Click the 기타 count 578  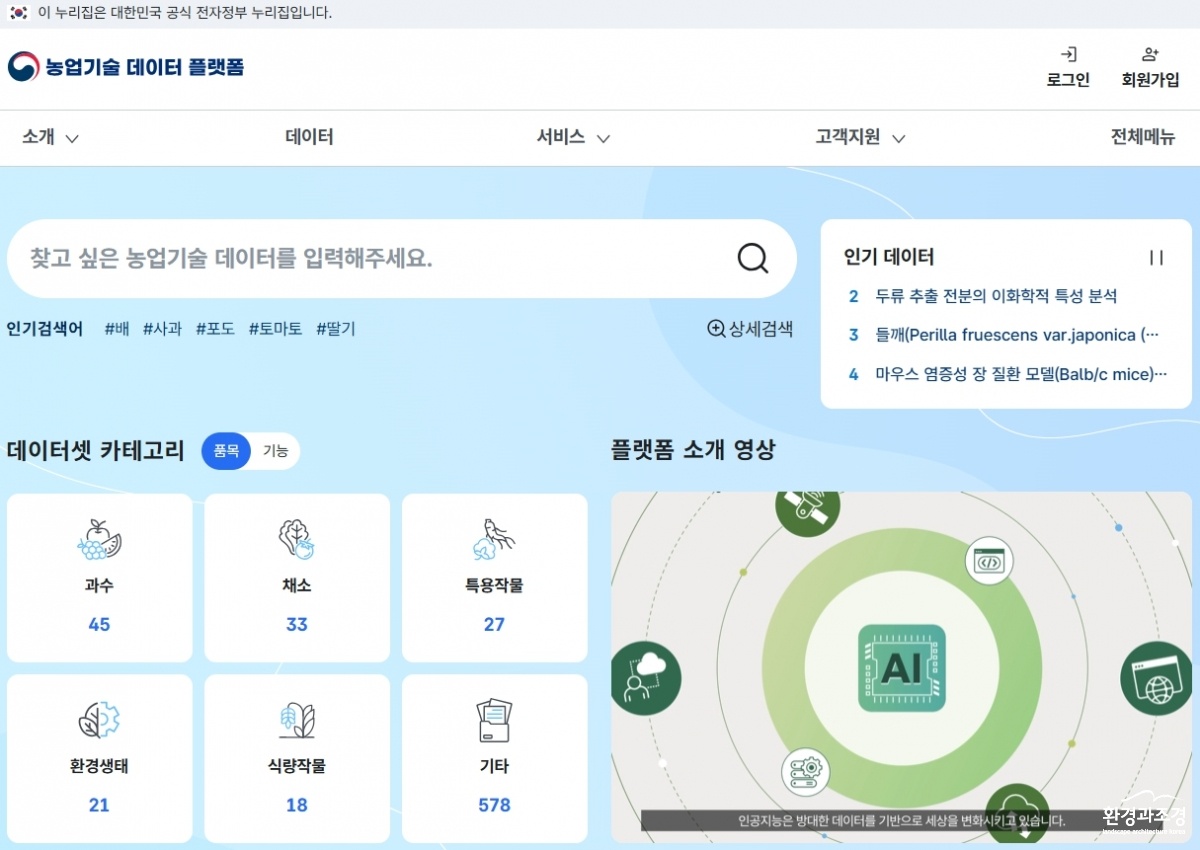[494, 805]
